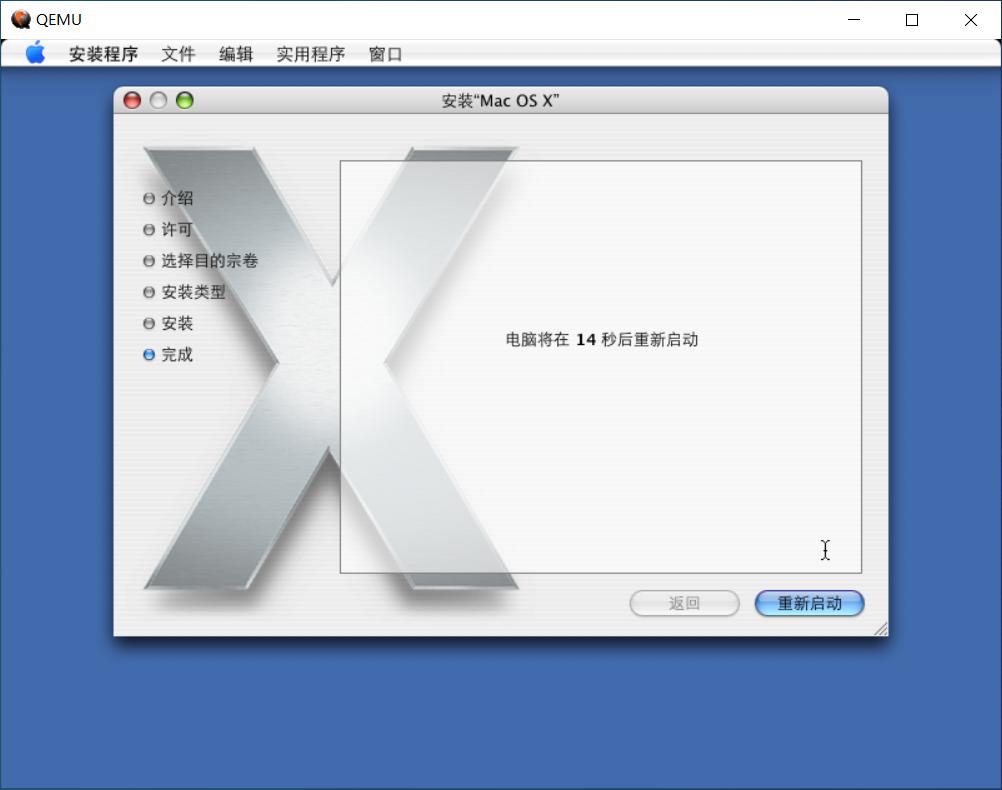Click the green zoom button on installer window
1002x790 pixels.
tap(184, 100)
